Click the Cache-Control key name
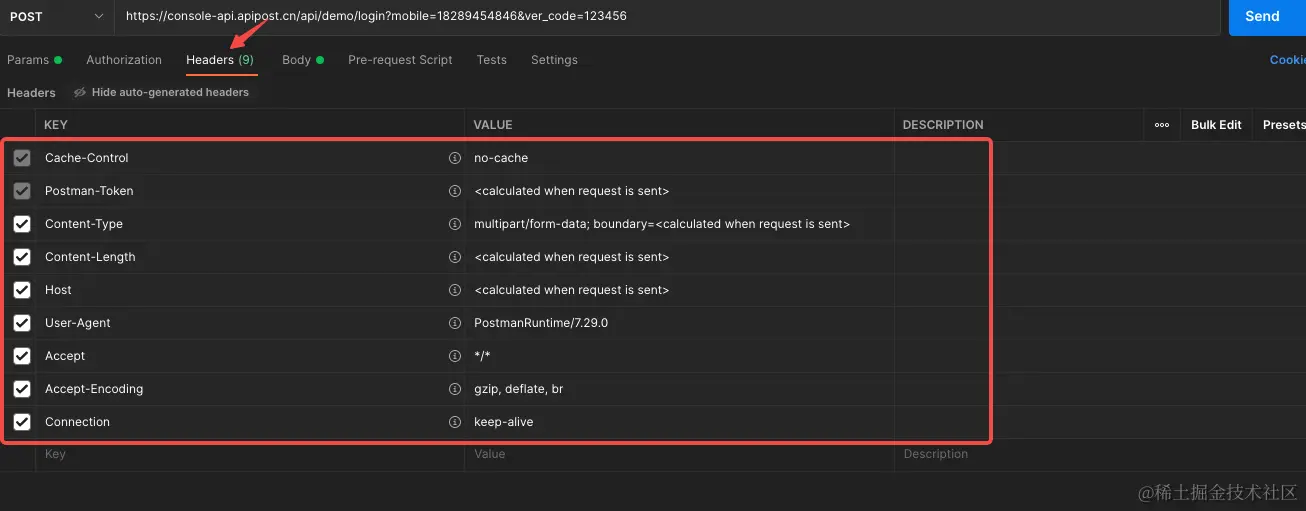This screenshot has width=1306, height=511. (87, 158)
